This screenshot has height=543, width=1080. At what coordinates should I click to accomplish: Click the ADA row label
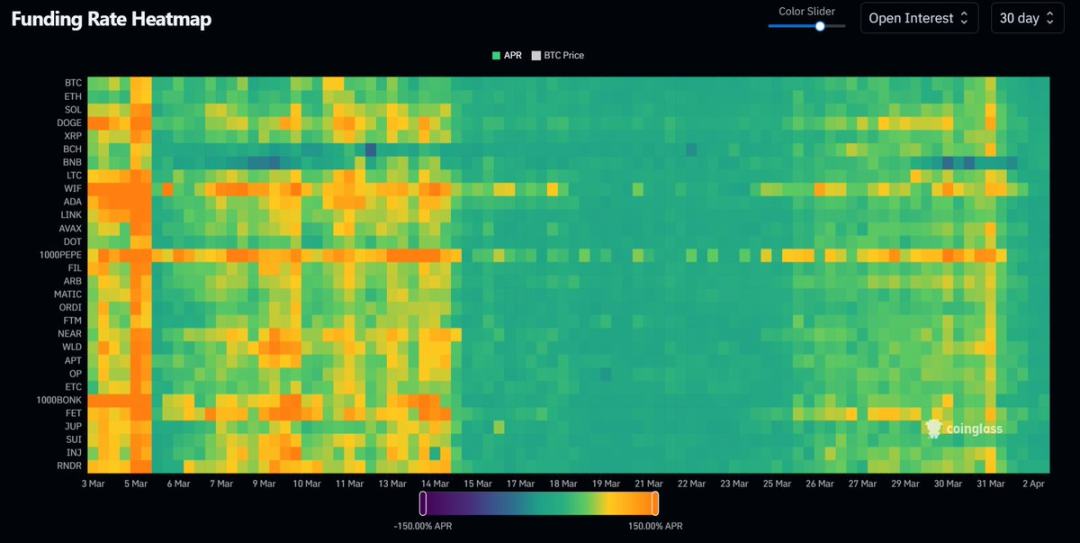point(72,202)
